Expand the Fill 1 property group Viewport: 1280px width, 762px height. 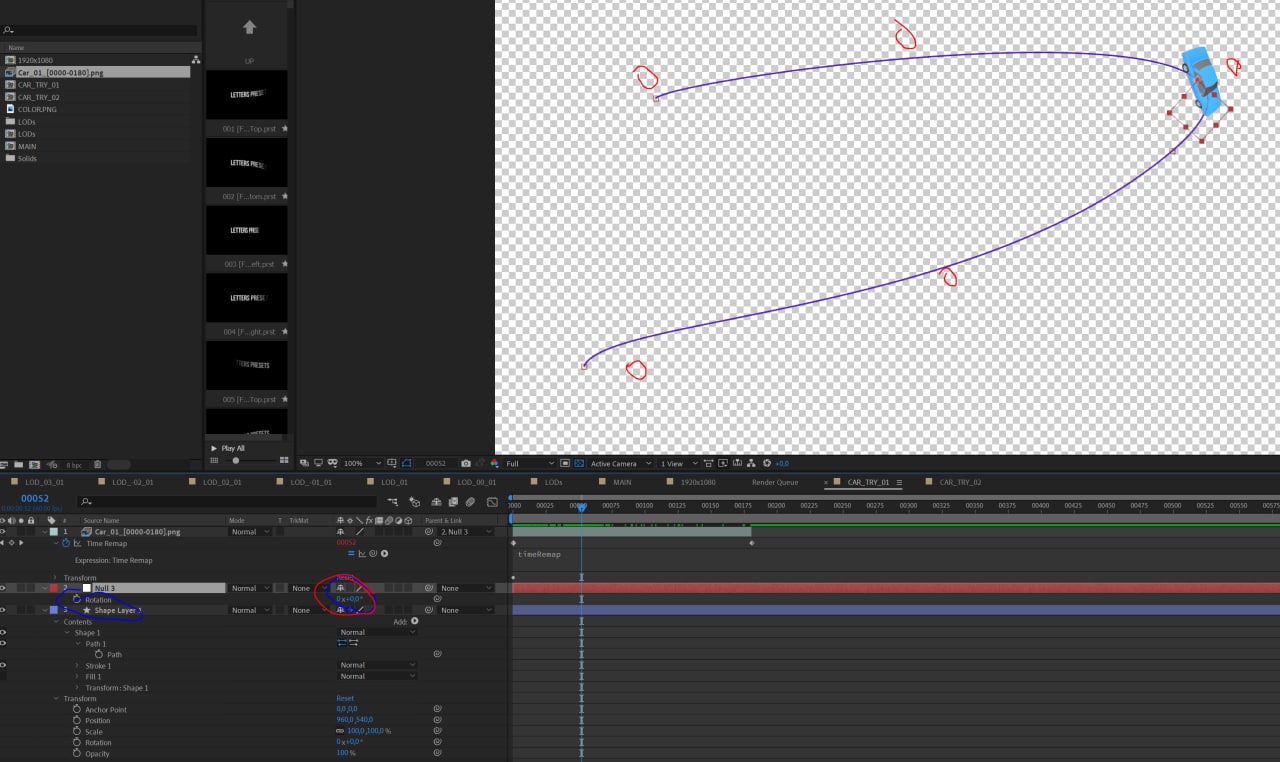pyautogui.click(x=77, y=676)
